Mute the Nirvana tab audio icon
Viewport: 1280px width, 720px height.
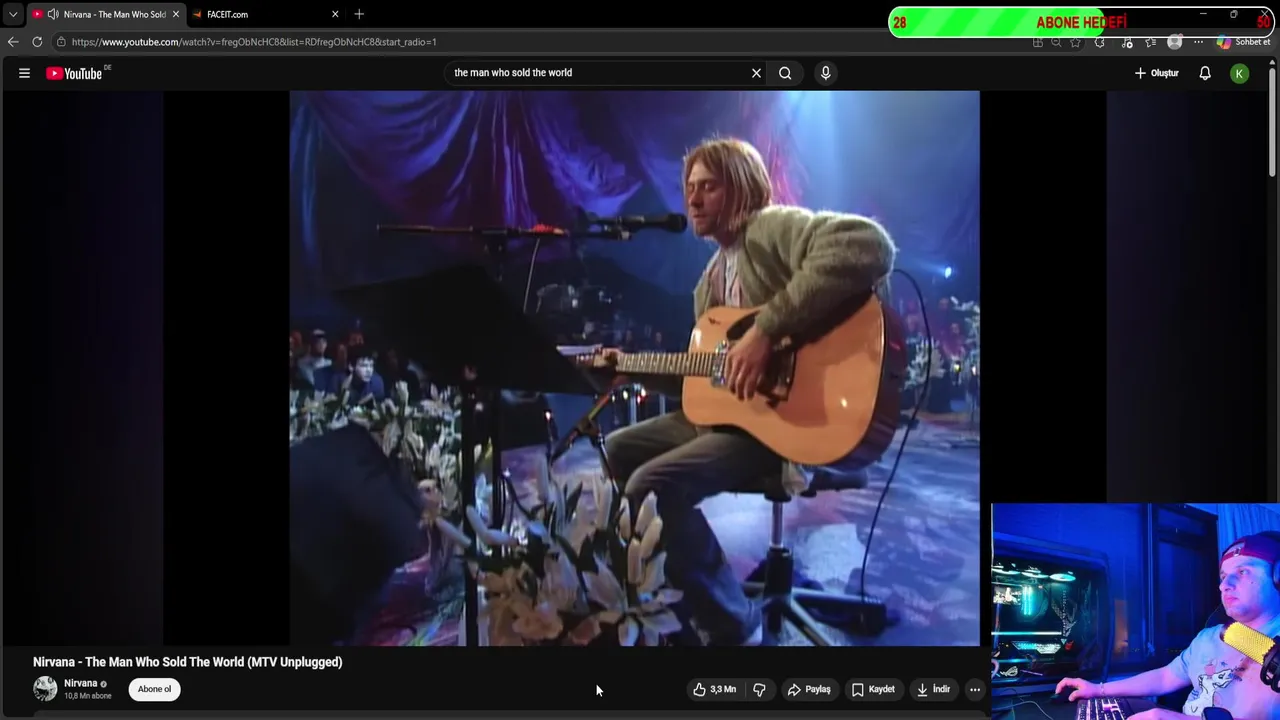[52, 14]
